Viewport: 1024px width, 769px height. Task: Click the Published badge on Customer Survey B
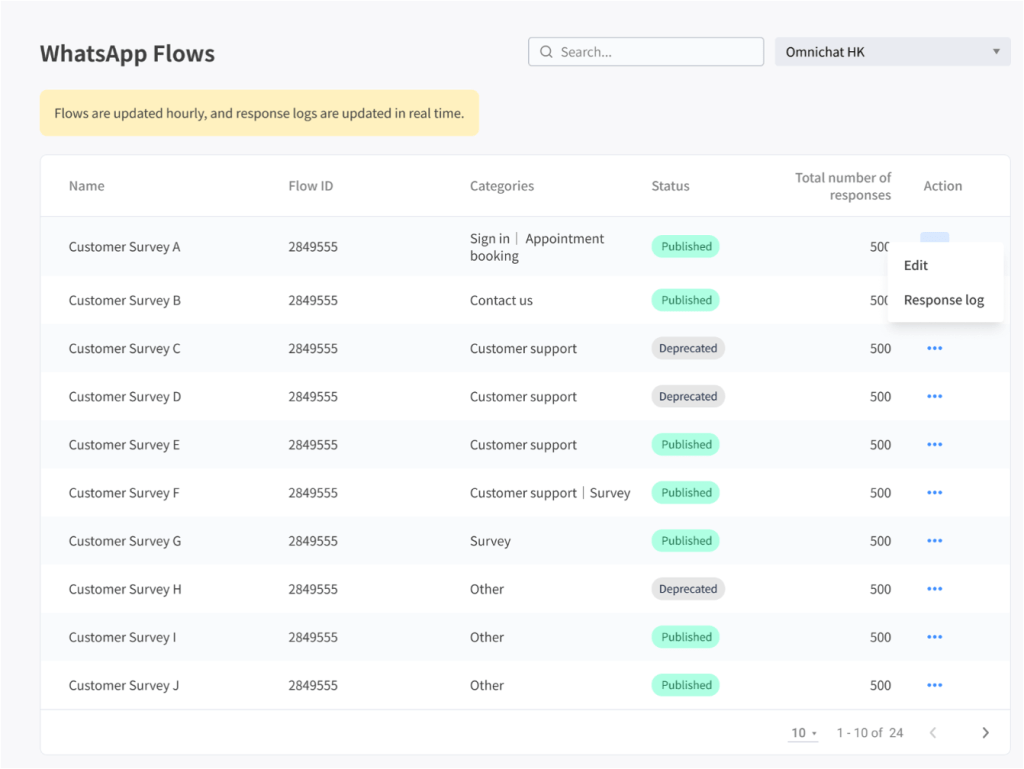(685, 299)
